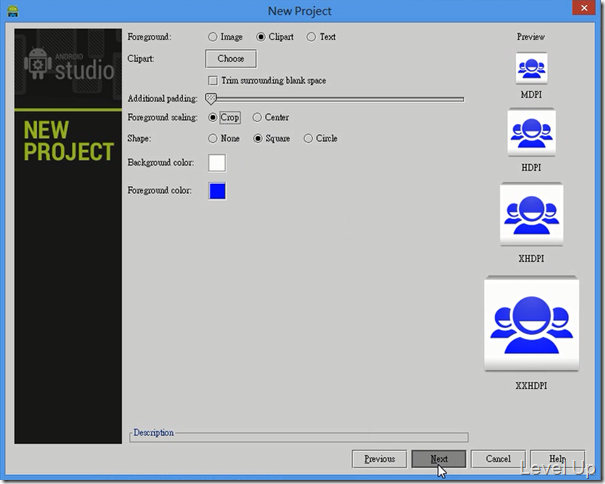Close the New Project dialog
Screen dimensions: 605x484
[584, 8]
